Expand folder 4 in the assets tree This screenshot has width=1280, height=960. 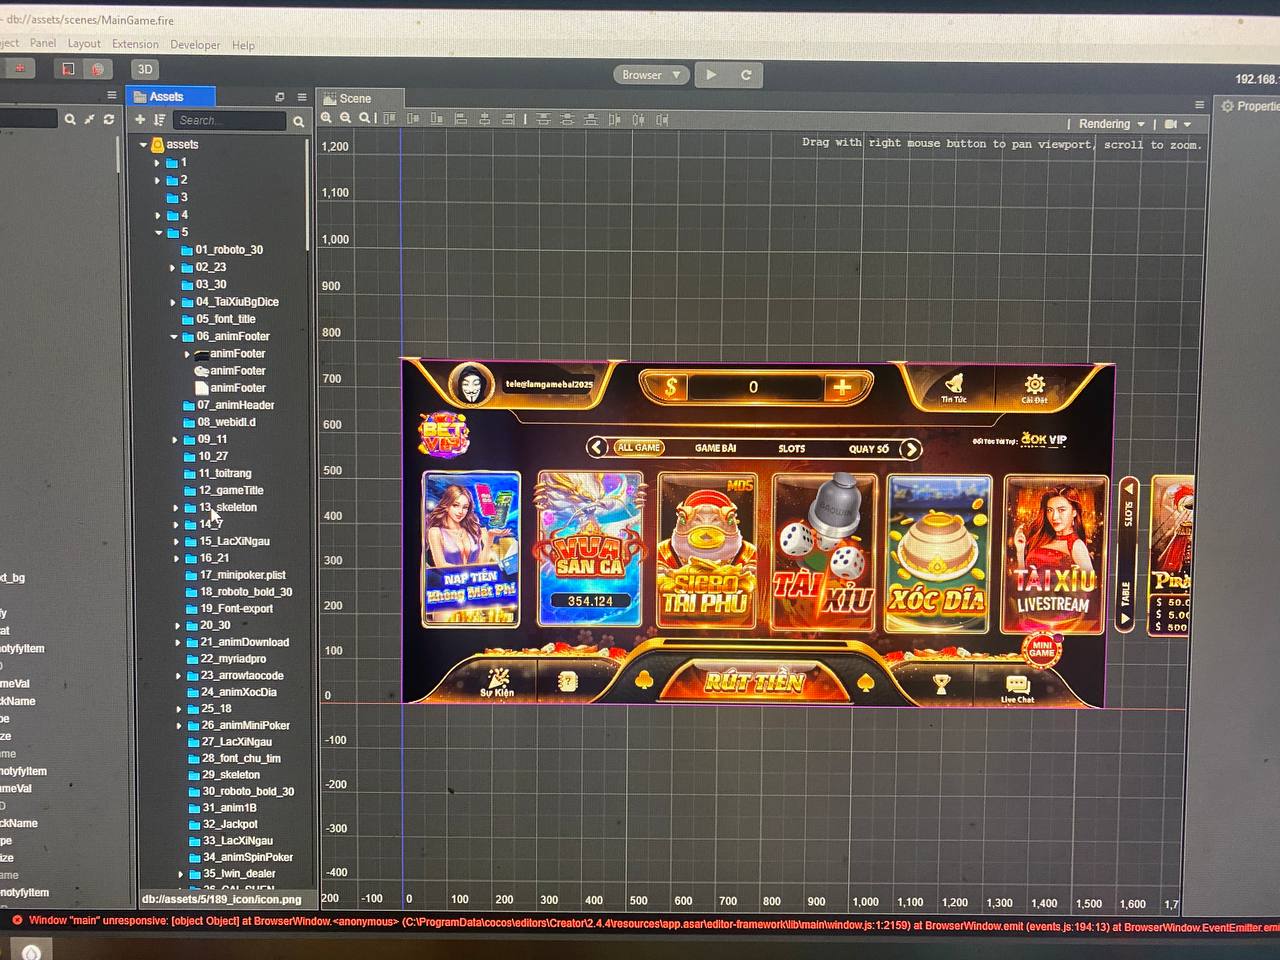click(157, 215)
